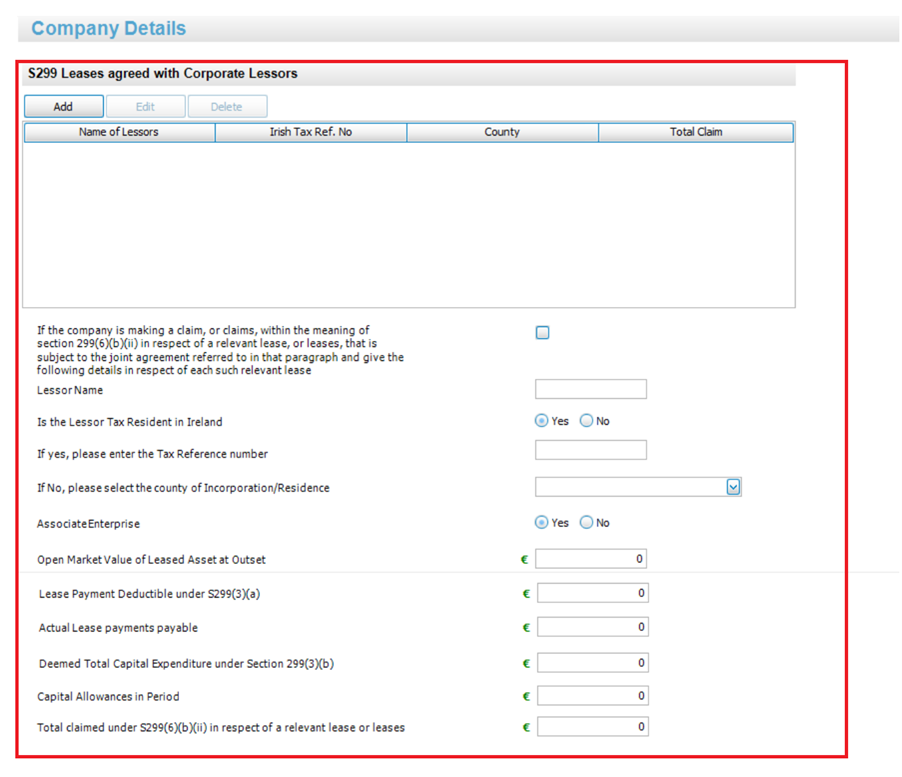Select Yes for Associate Enterprise
The height and width of the screenshot is (777, 902).
tap(541, 523)
